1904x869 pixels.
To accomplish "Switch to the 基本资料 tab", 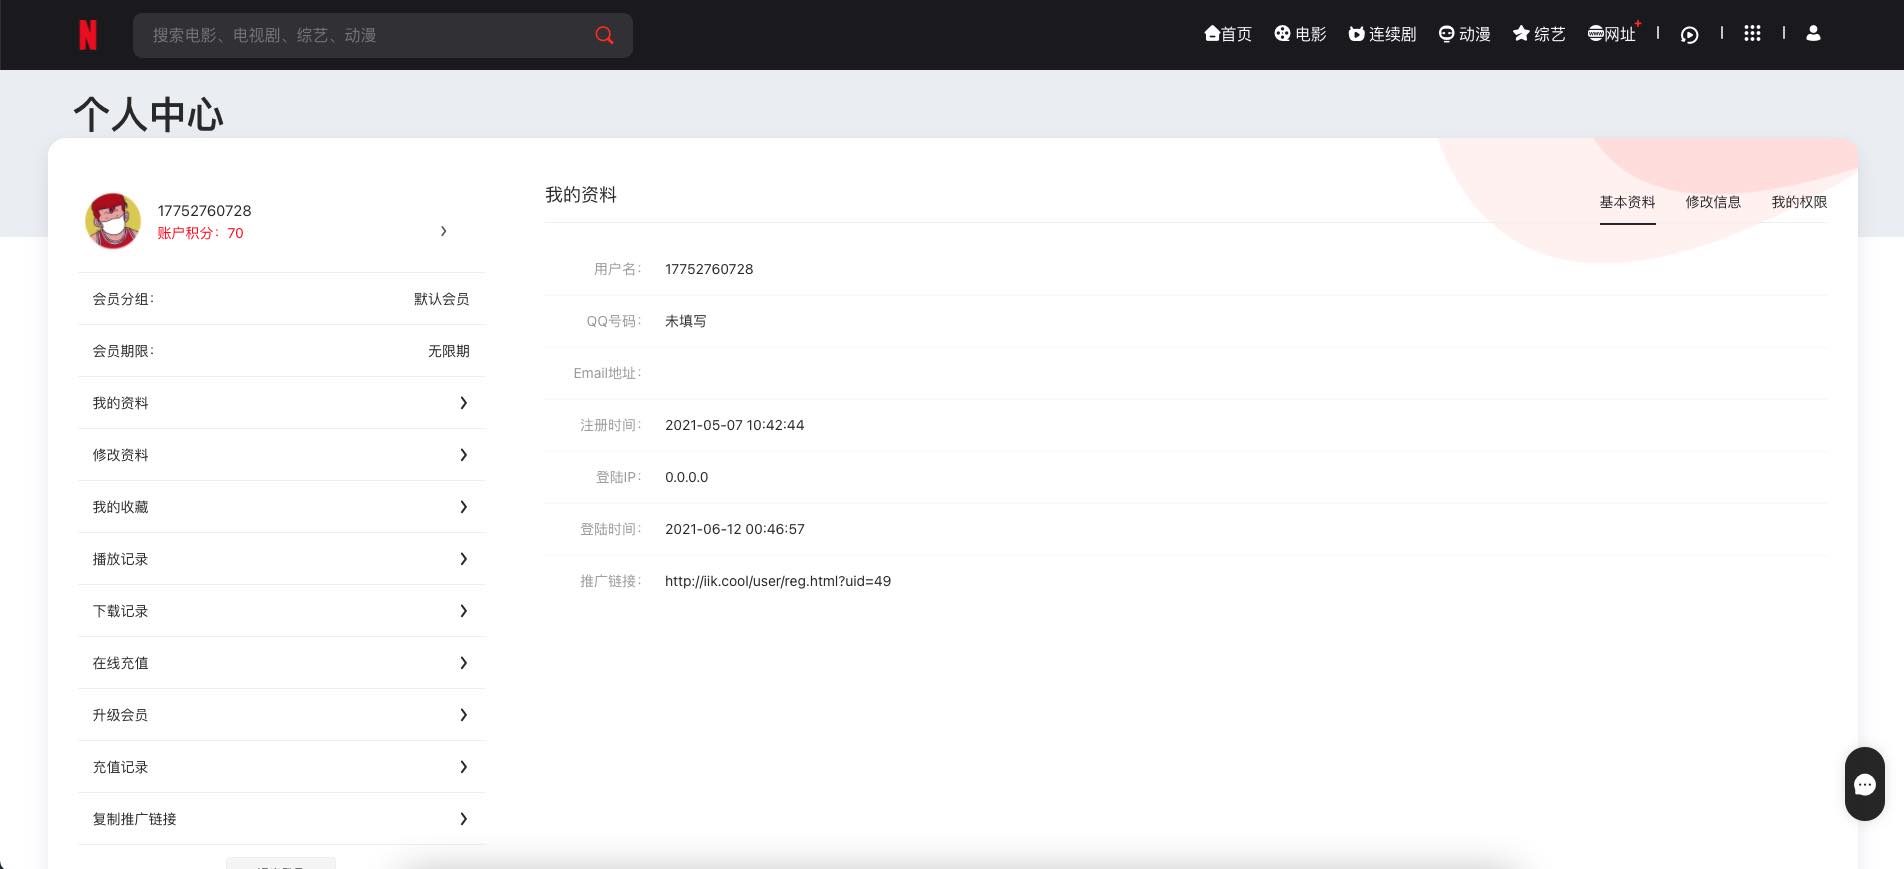I will pos(1627,202).
